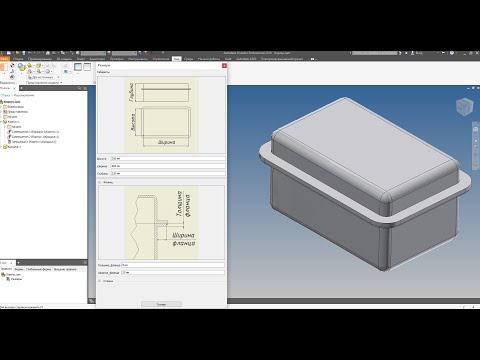
Task: Open the Глобальные формы tab
Action: (39, 269)
